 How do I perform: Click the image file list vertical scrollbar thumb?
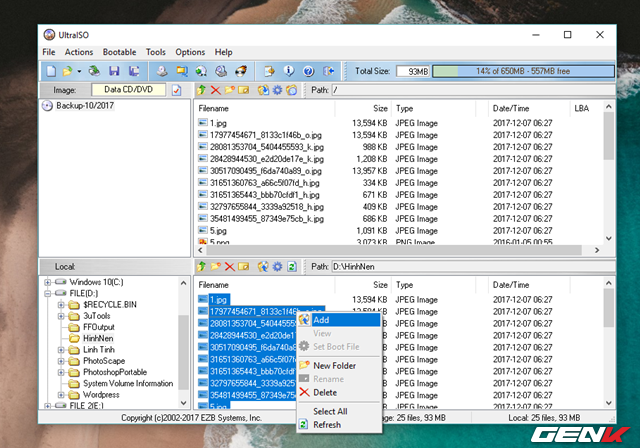click(x=609, y=137)
